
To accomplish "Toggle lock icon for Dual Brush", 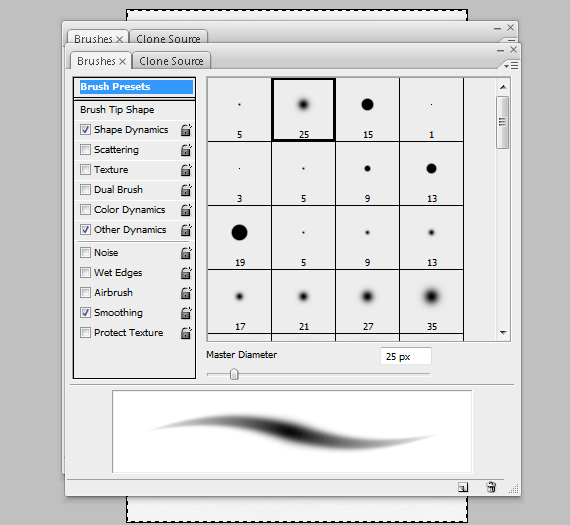I will [x=186, y=190].
